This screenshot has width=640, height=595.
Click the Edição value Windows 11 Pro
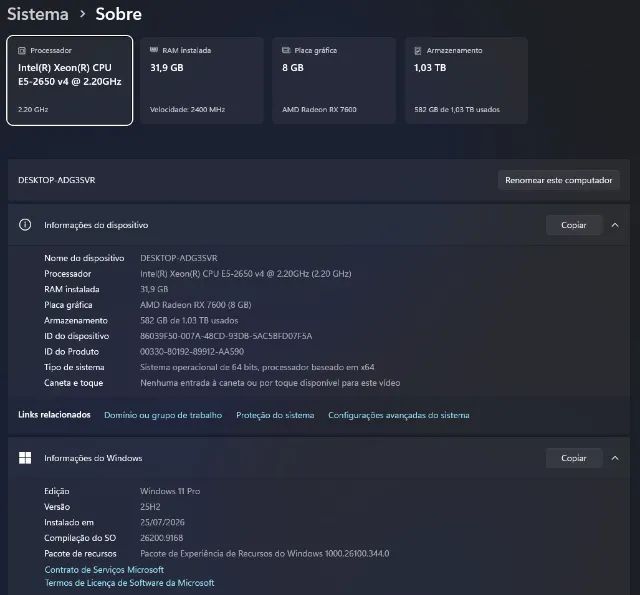(170, 491)
